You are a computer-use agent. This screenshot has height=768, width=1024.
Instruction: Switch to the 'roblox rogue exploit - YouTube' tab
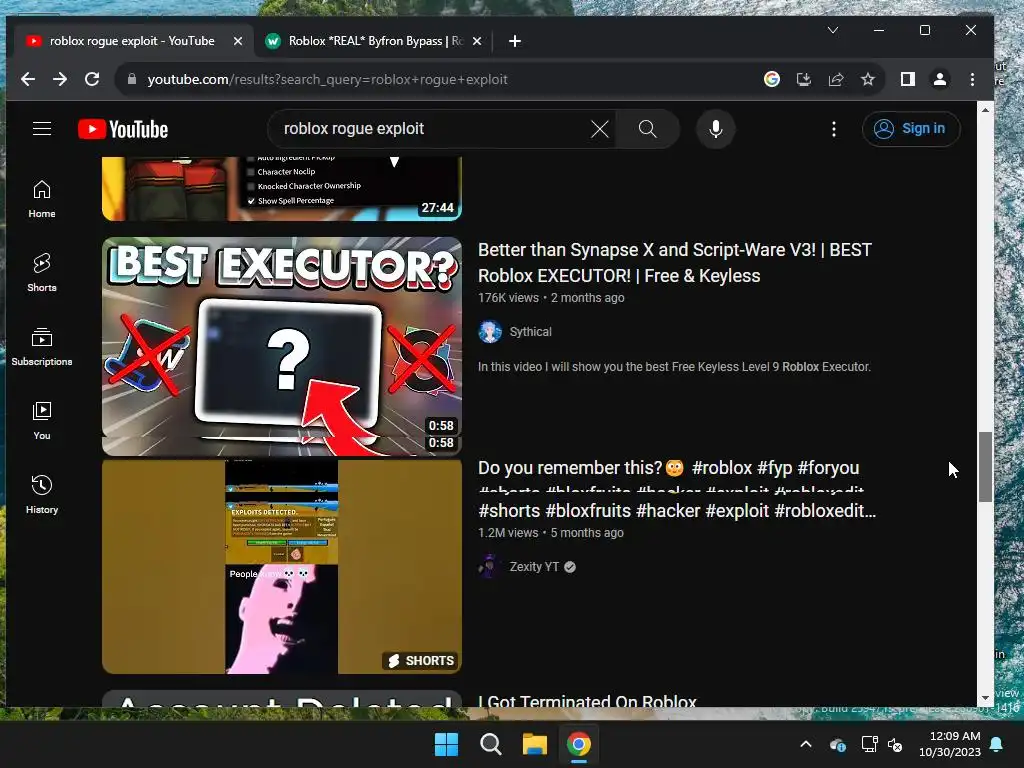[x=133, y=40]
